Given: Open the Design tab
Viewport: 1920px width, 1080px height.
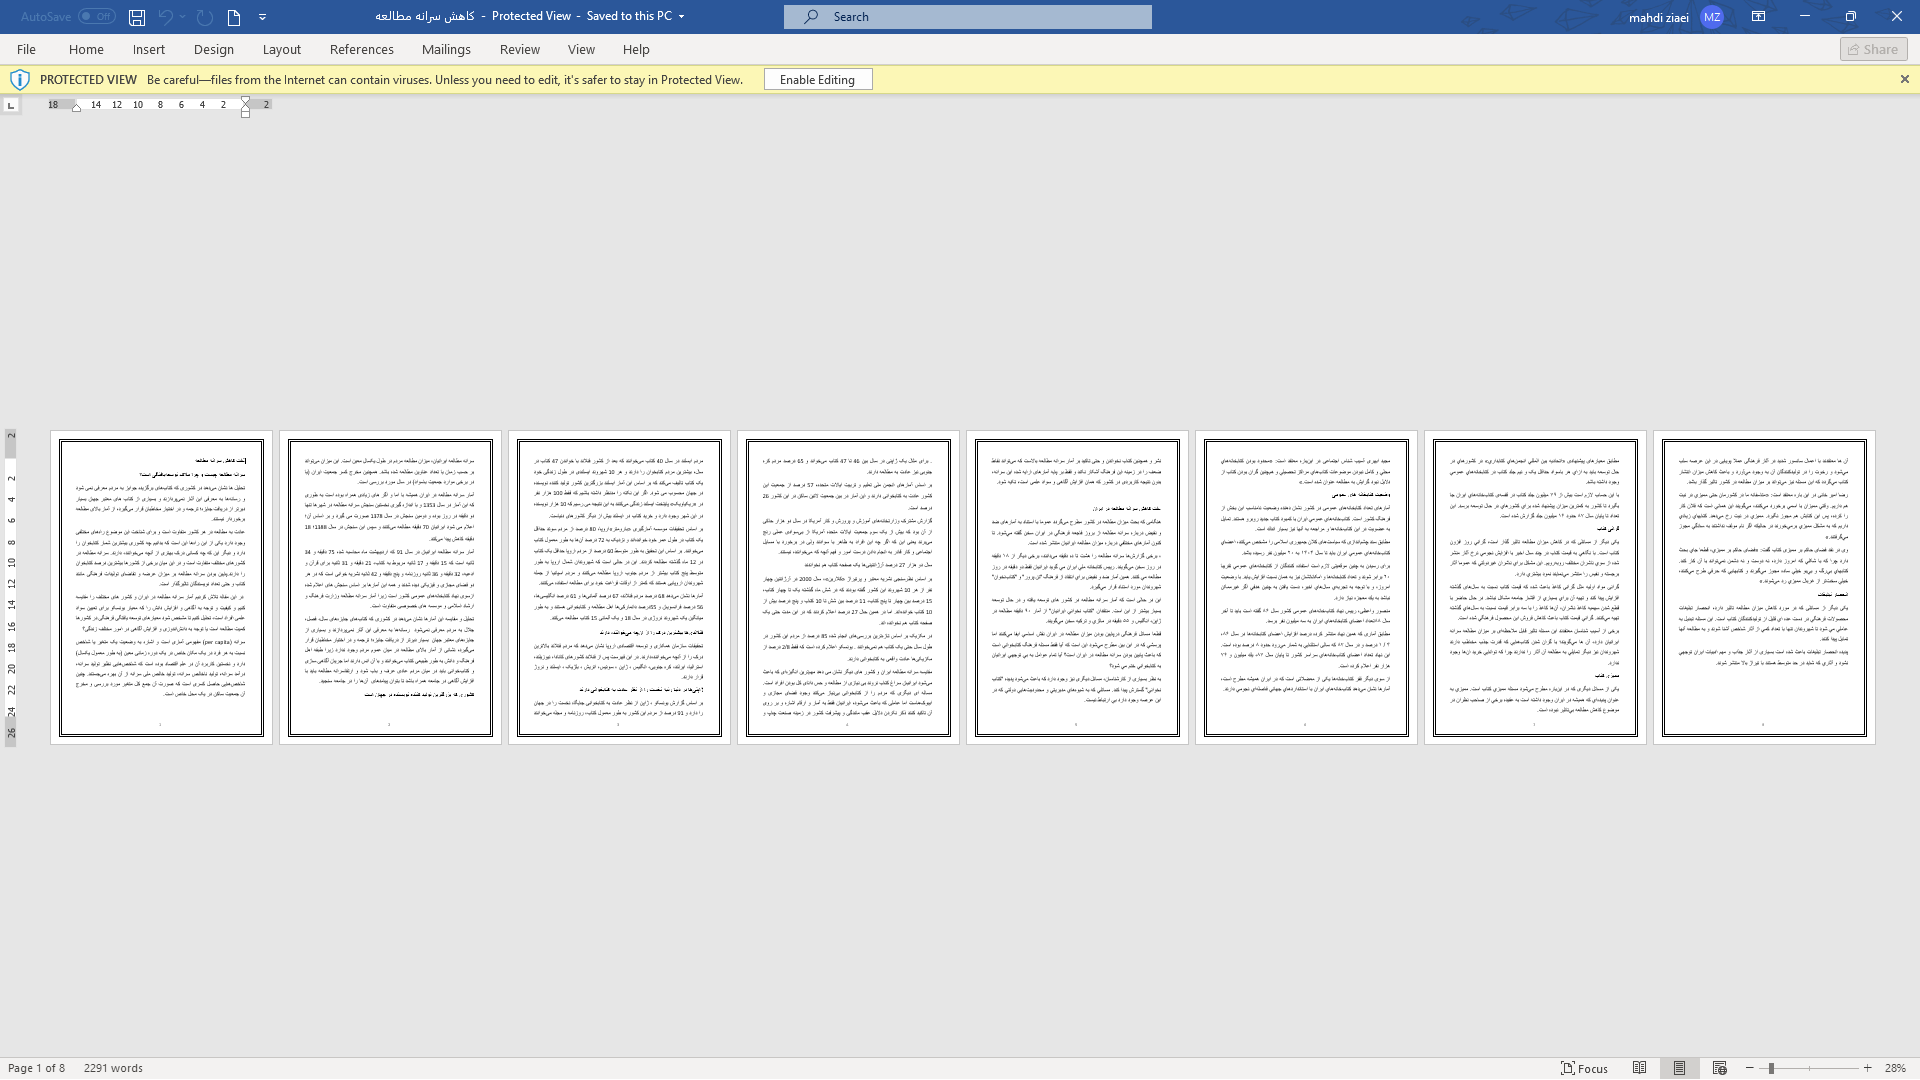Looking at the screenshot, I should tap(214, 49).
